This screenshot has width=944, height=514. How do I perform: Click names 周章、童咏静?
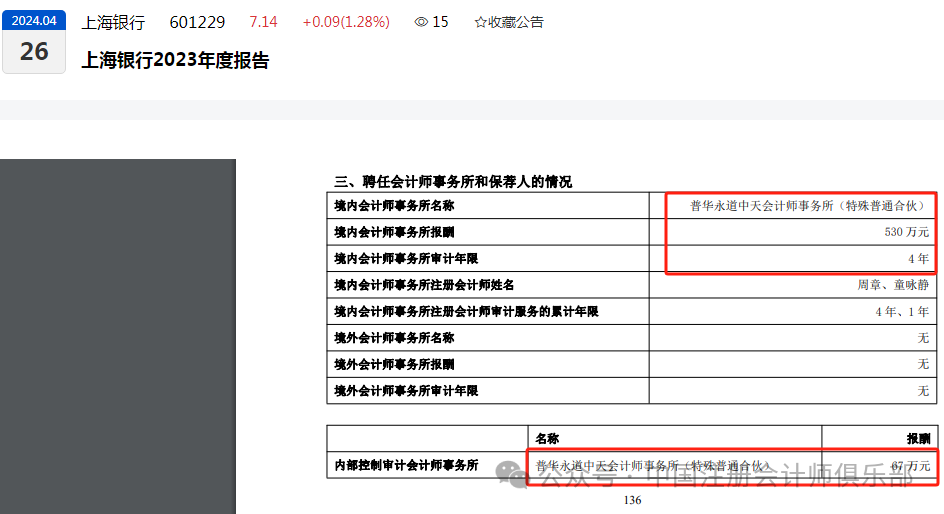tap(893, 285)
